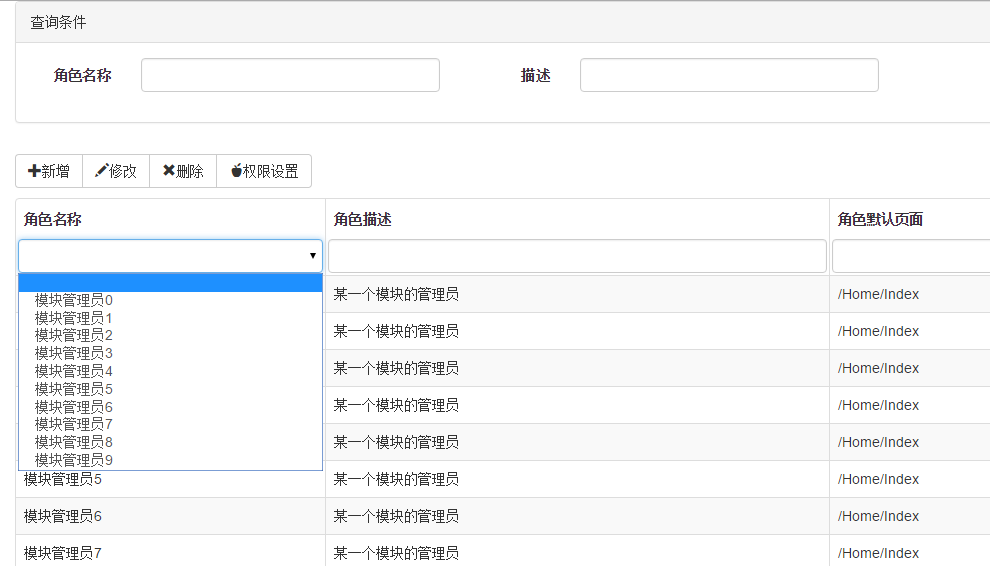Click the pencil icon on 修改
This screenshot has width=990, height=566.
coord(101,171)
